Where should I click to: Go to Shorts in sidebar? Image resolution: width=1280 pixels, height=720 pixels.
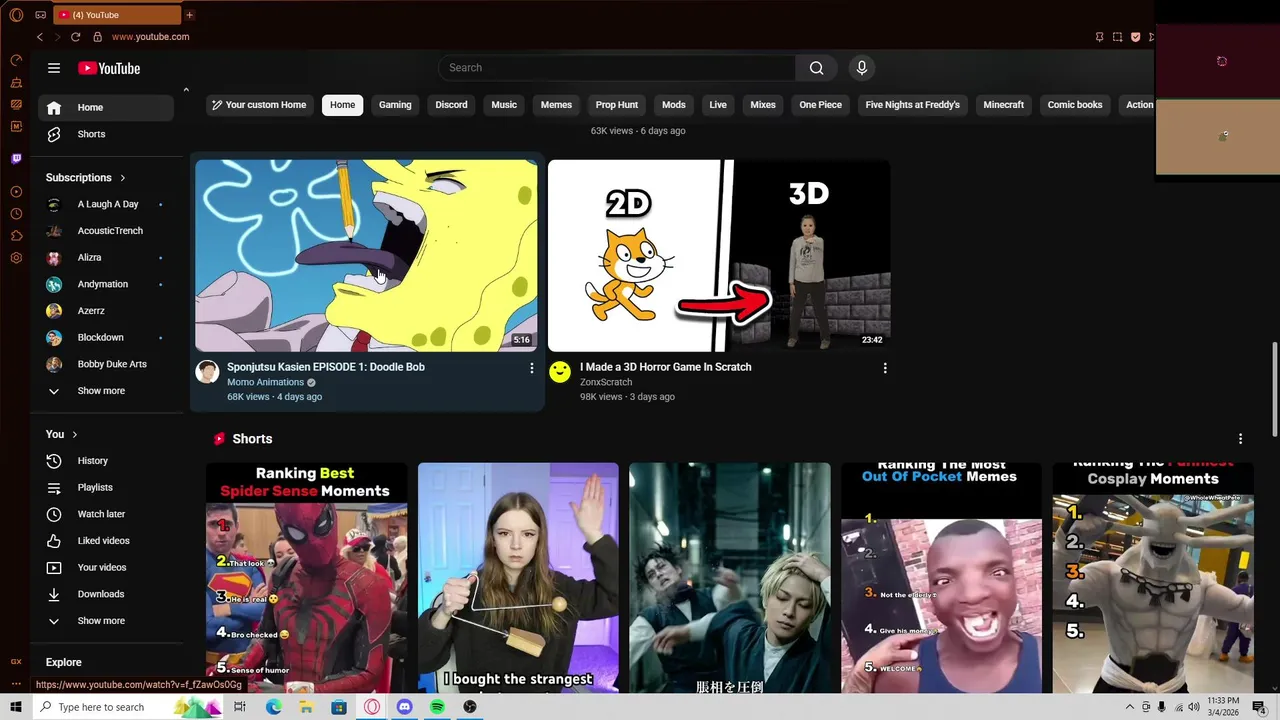point(106,134)
